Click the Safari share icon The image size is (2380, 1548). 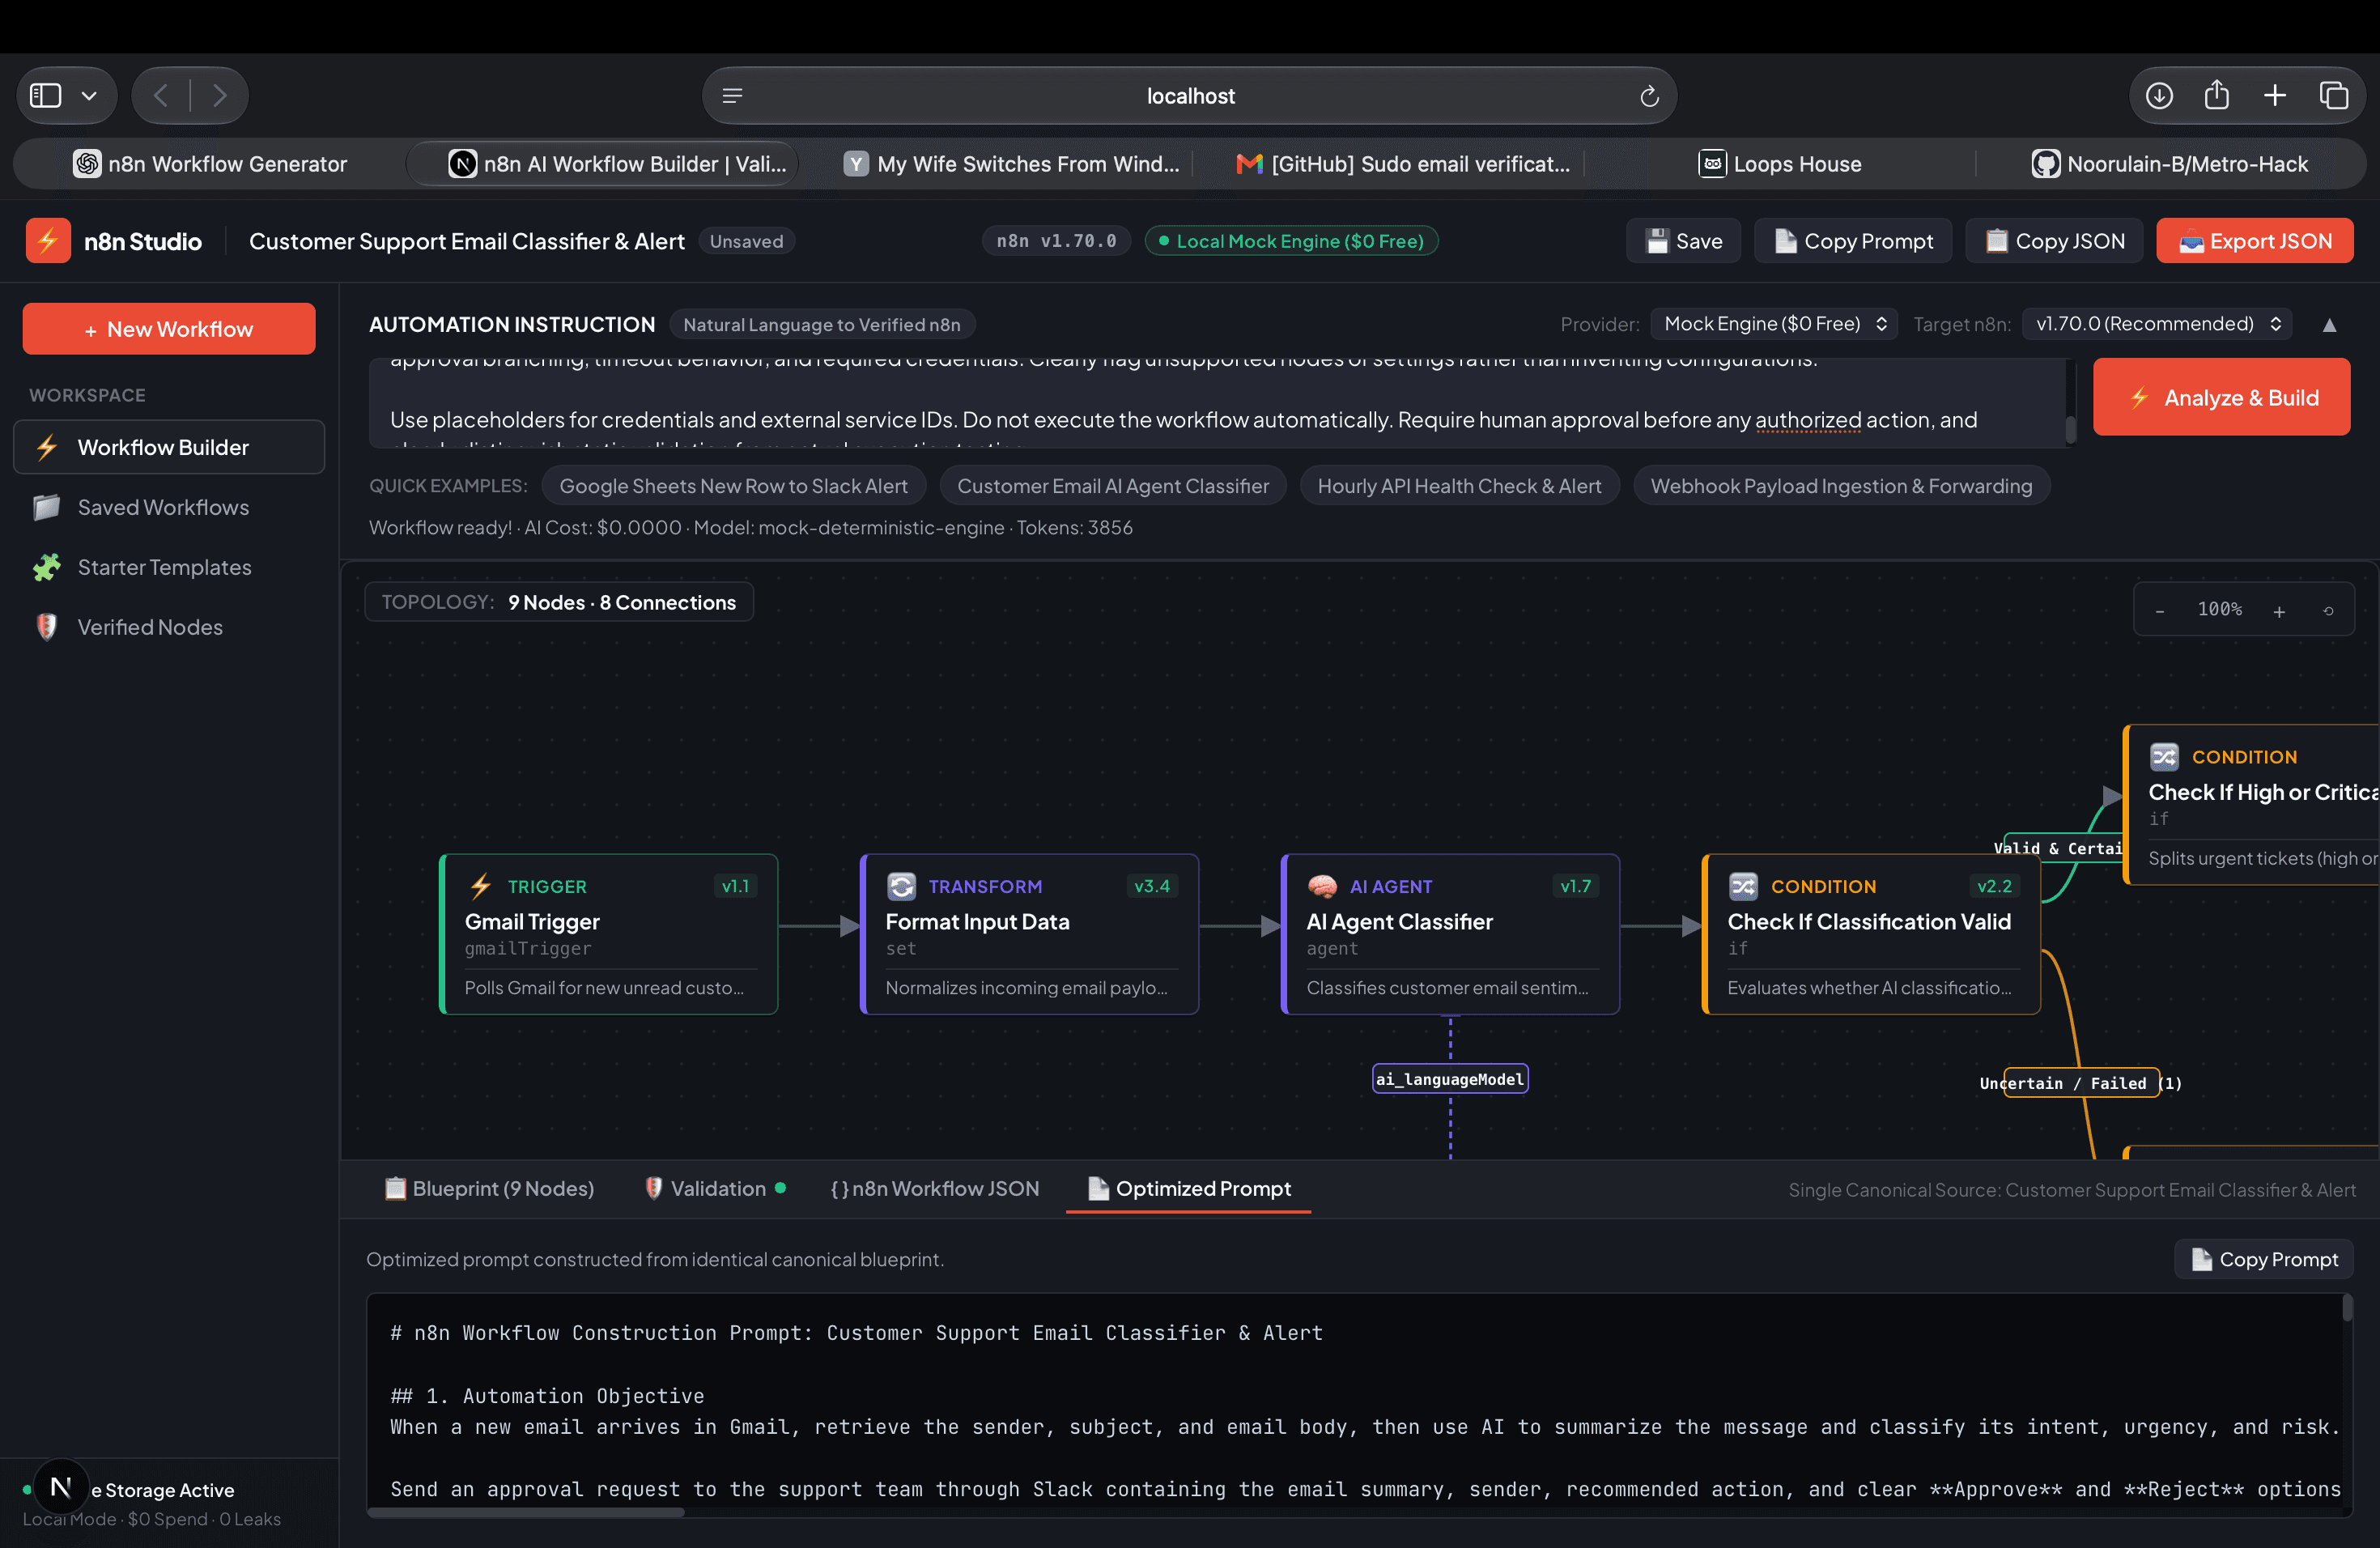pyautogui.click(x=2217, y=94)
